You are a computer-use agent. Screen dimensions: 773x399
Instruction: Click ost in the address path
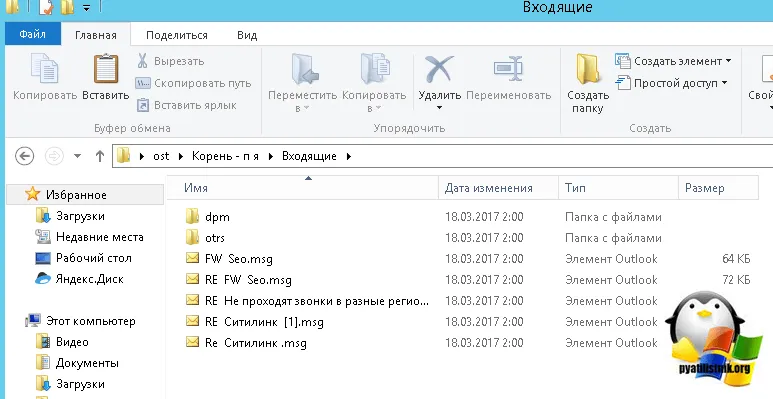point(161,156)
